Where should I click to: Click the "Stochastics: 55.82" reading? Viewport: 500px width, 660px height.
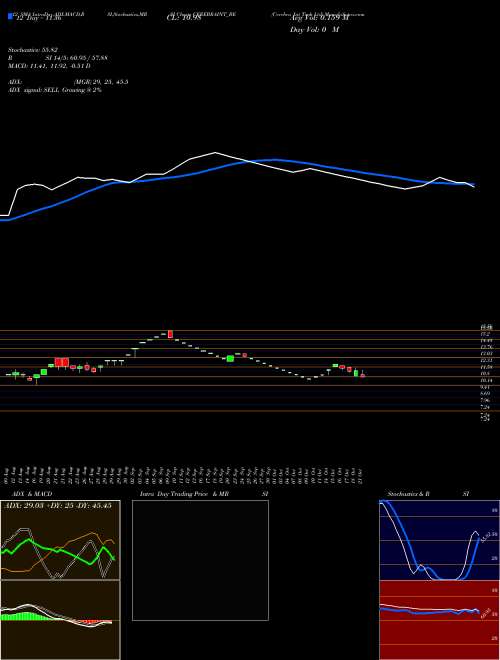33,50
